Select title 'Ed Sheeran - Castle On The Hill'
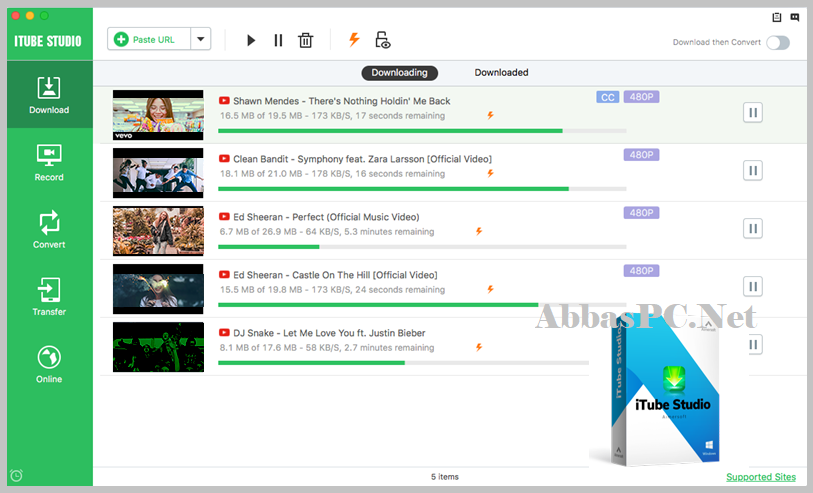Viewport: 813px width, 493px height. tap(335, 275)
